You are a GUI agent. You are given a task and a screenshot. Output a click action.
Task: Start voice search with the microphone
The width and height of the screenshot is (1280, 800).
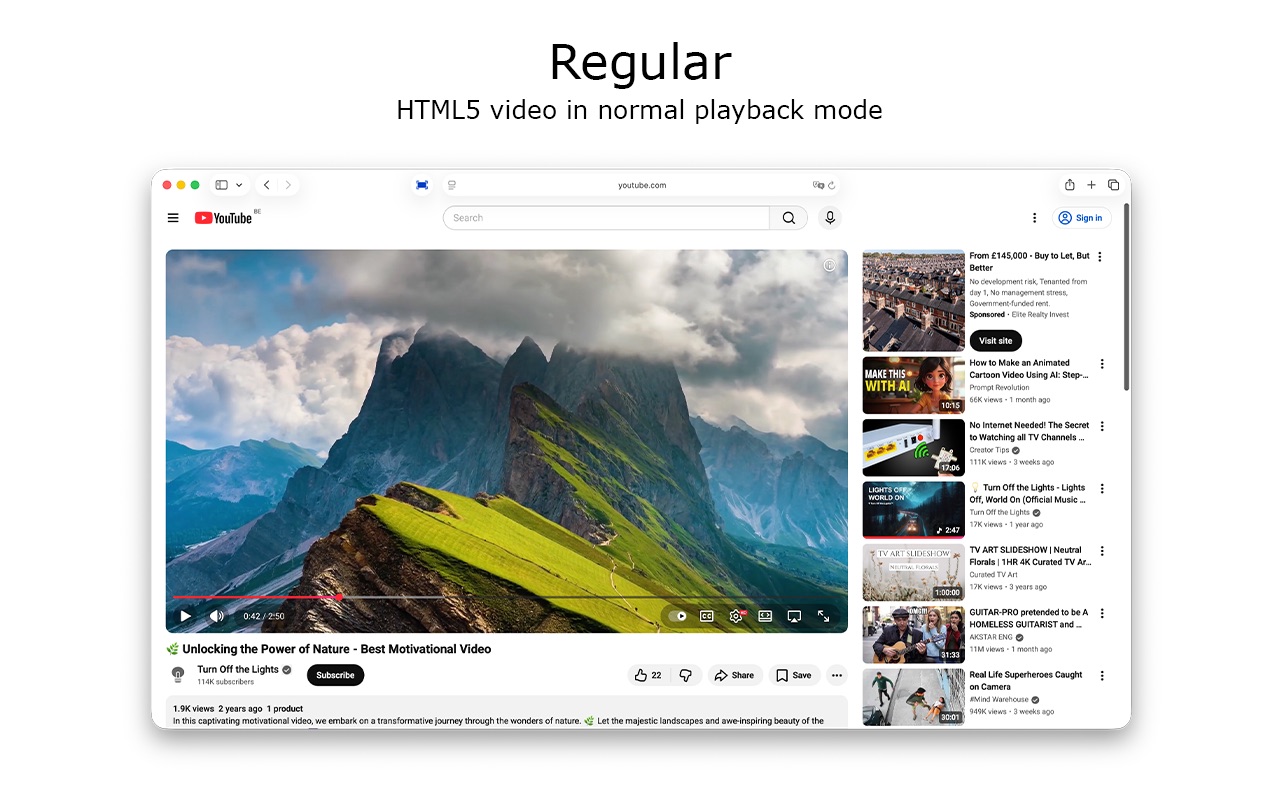[830, 218]
